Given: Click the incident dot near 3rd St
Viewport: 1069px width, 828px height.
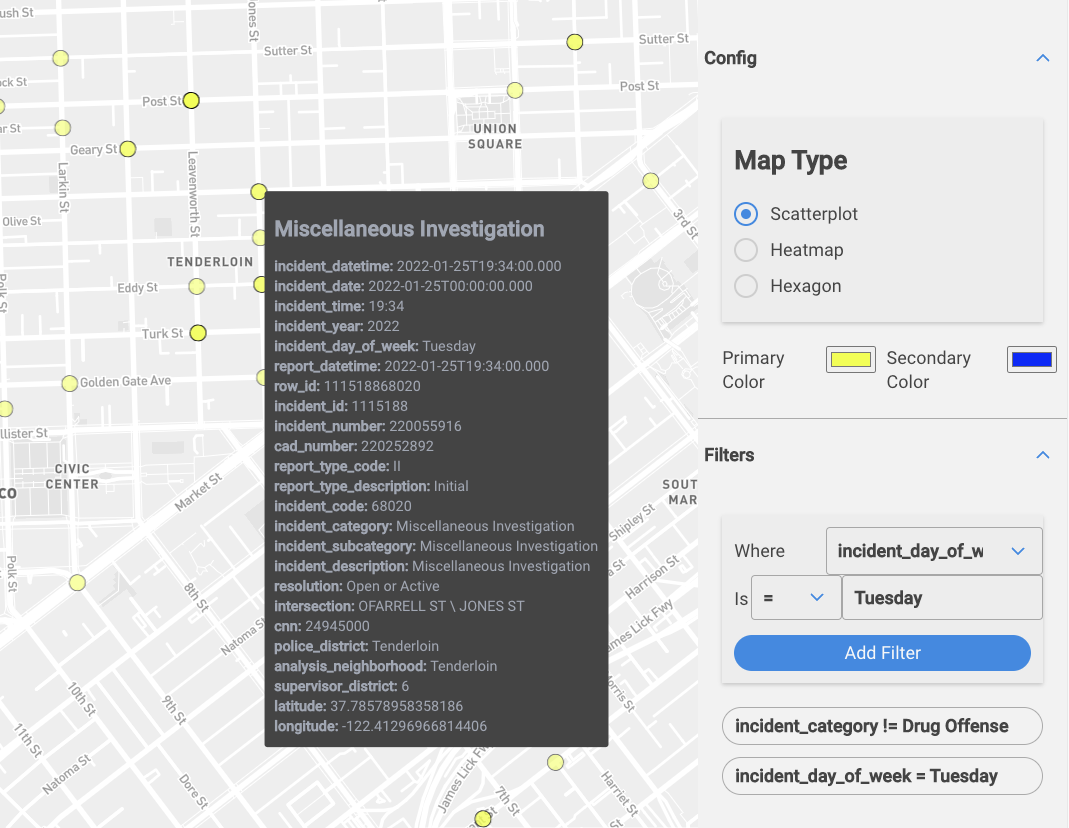Looking at the screenshot, I should point(650,181).
